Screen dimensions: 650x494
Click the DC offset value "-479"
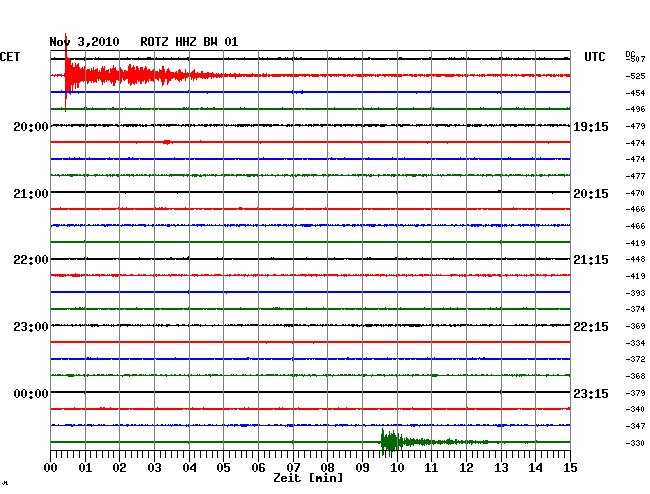(x=635, y=126)
